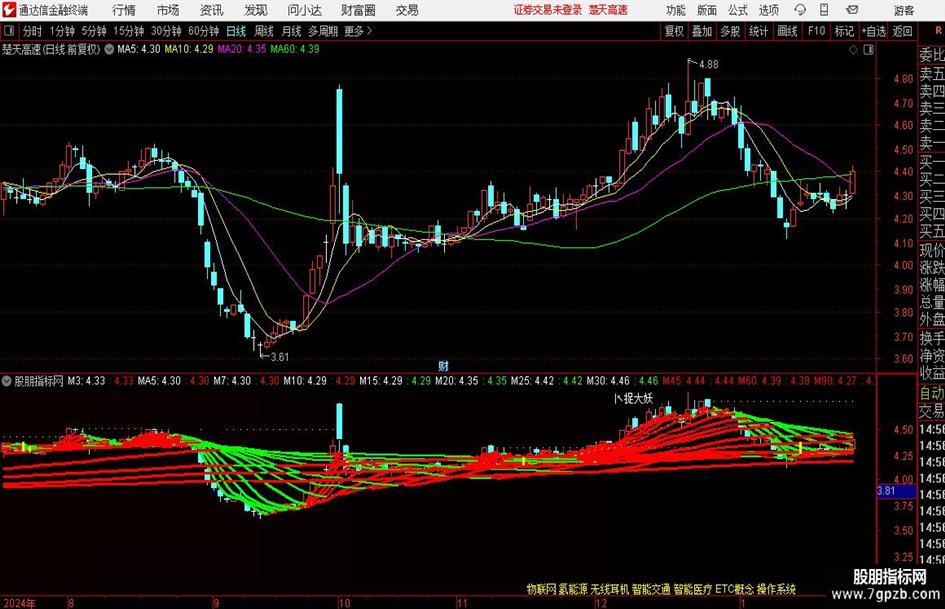
Task: Open the 多周期 multi-period view
Action: tap(323, 31)
